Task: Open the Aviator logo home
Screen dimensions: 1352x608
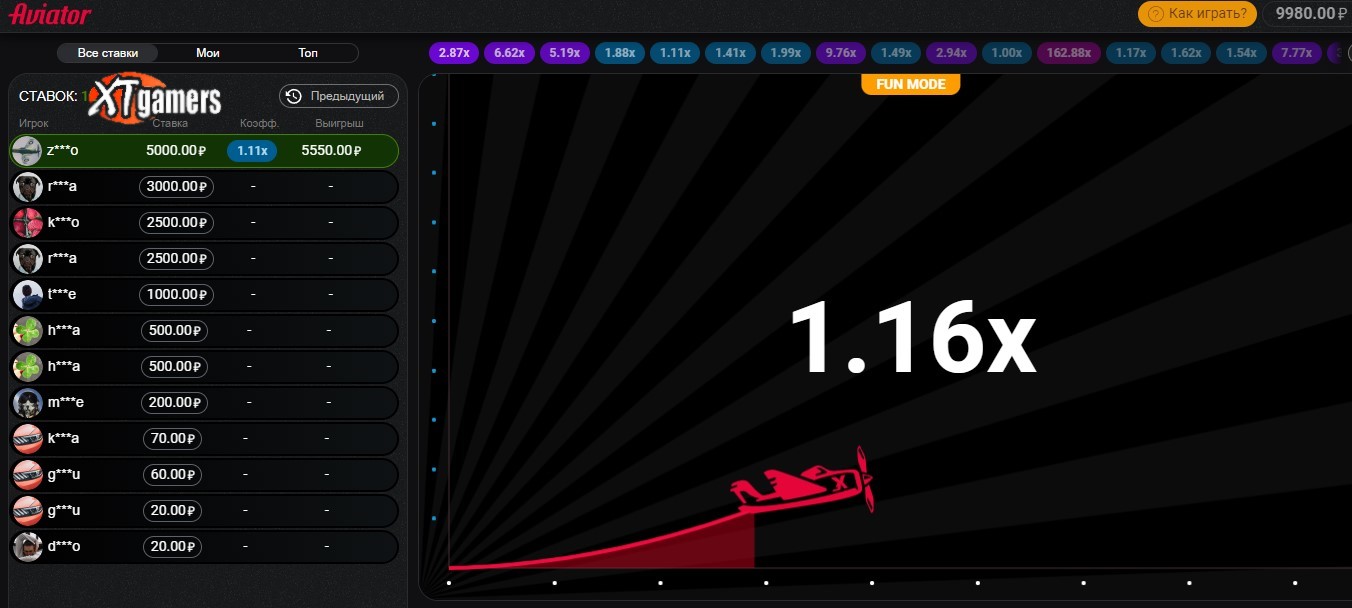Action: [50, 14]
